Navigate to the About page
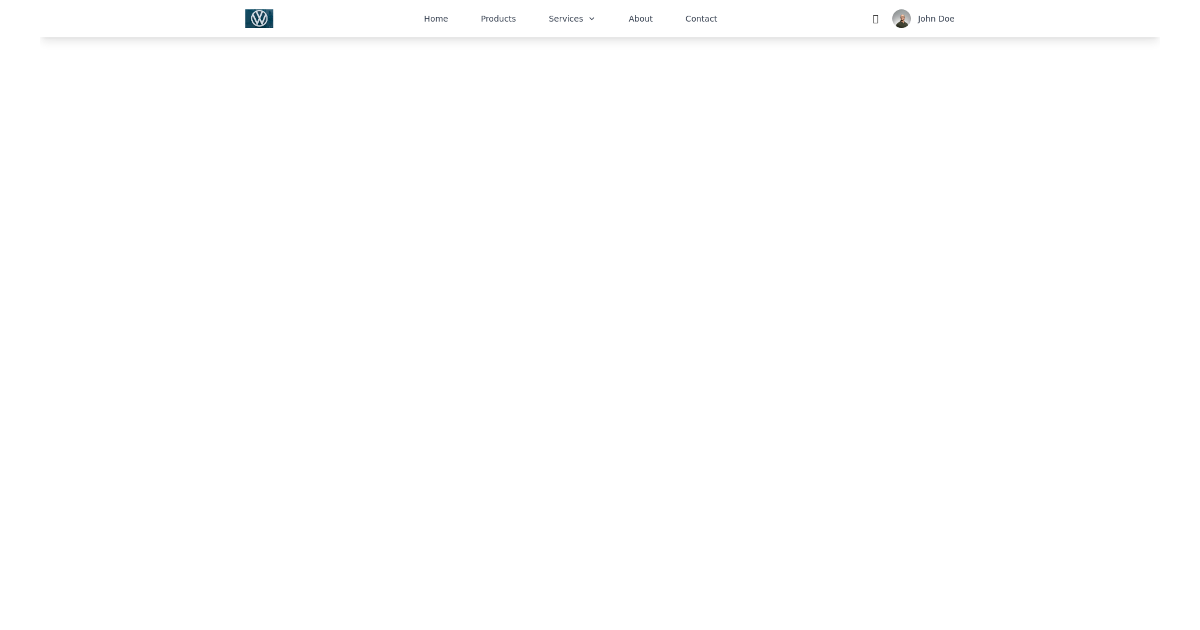The image size is (1200, 630). point(640,18)
